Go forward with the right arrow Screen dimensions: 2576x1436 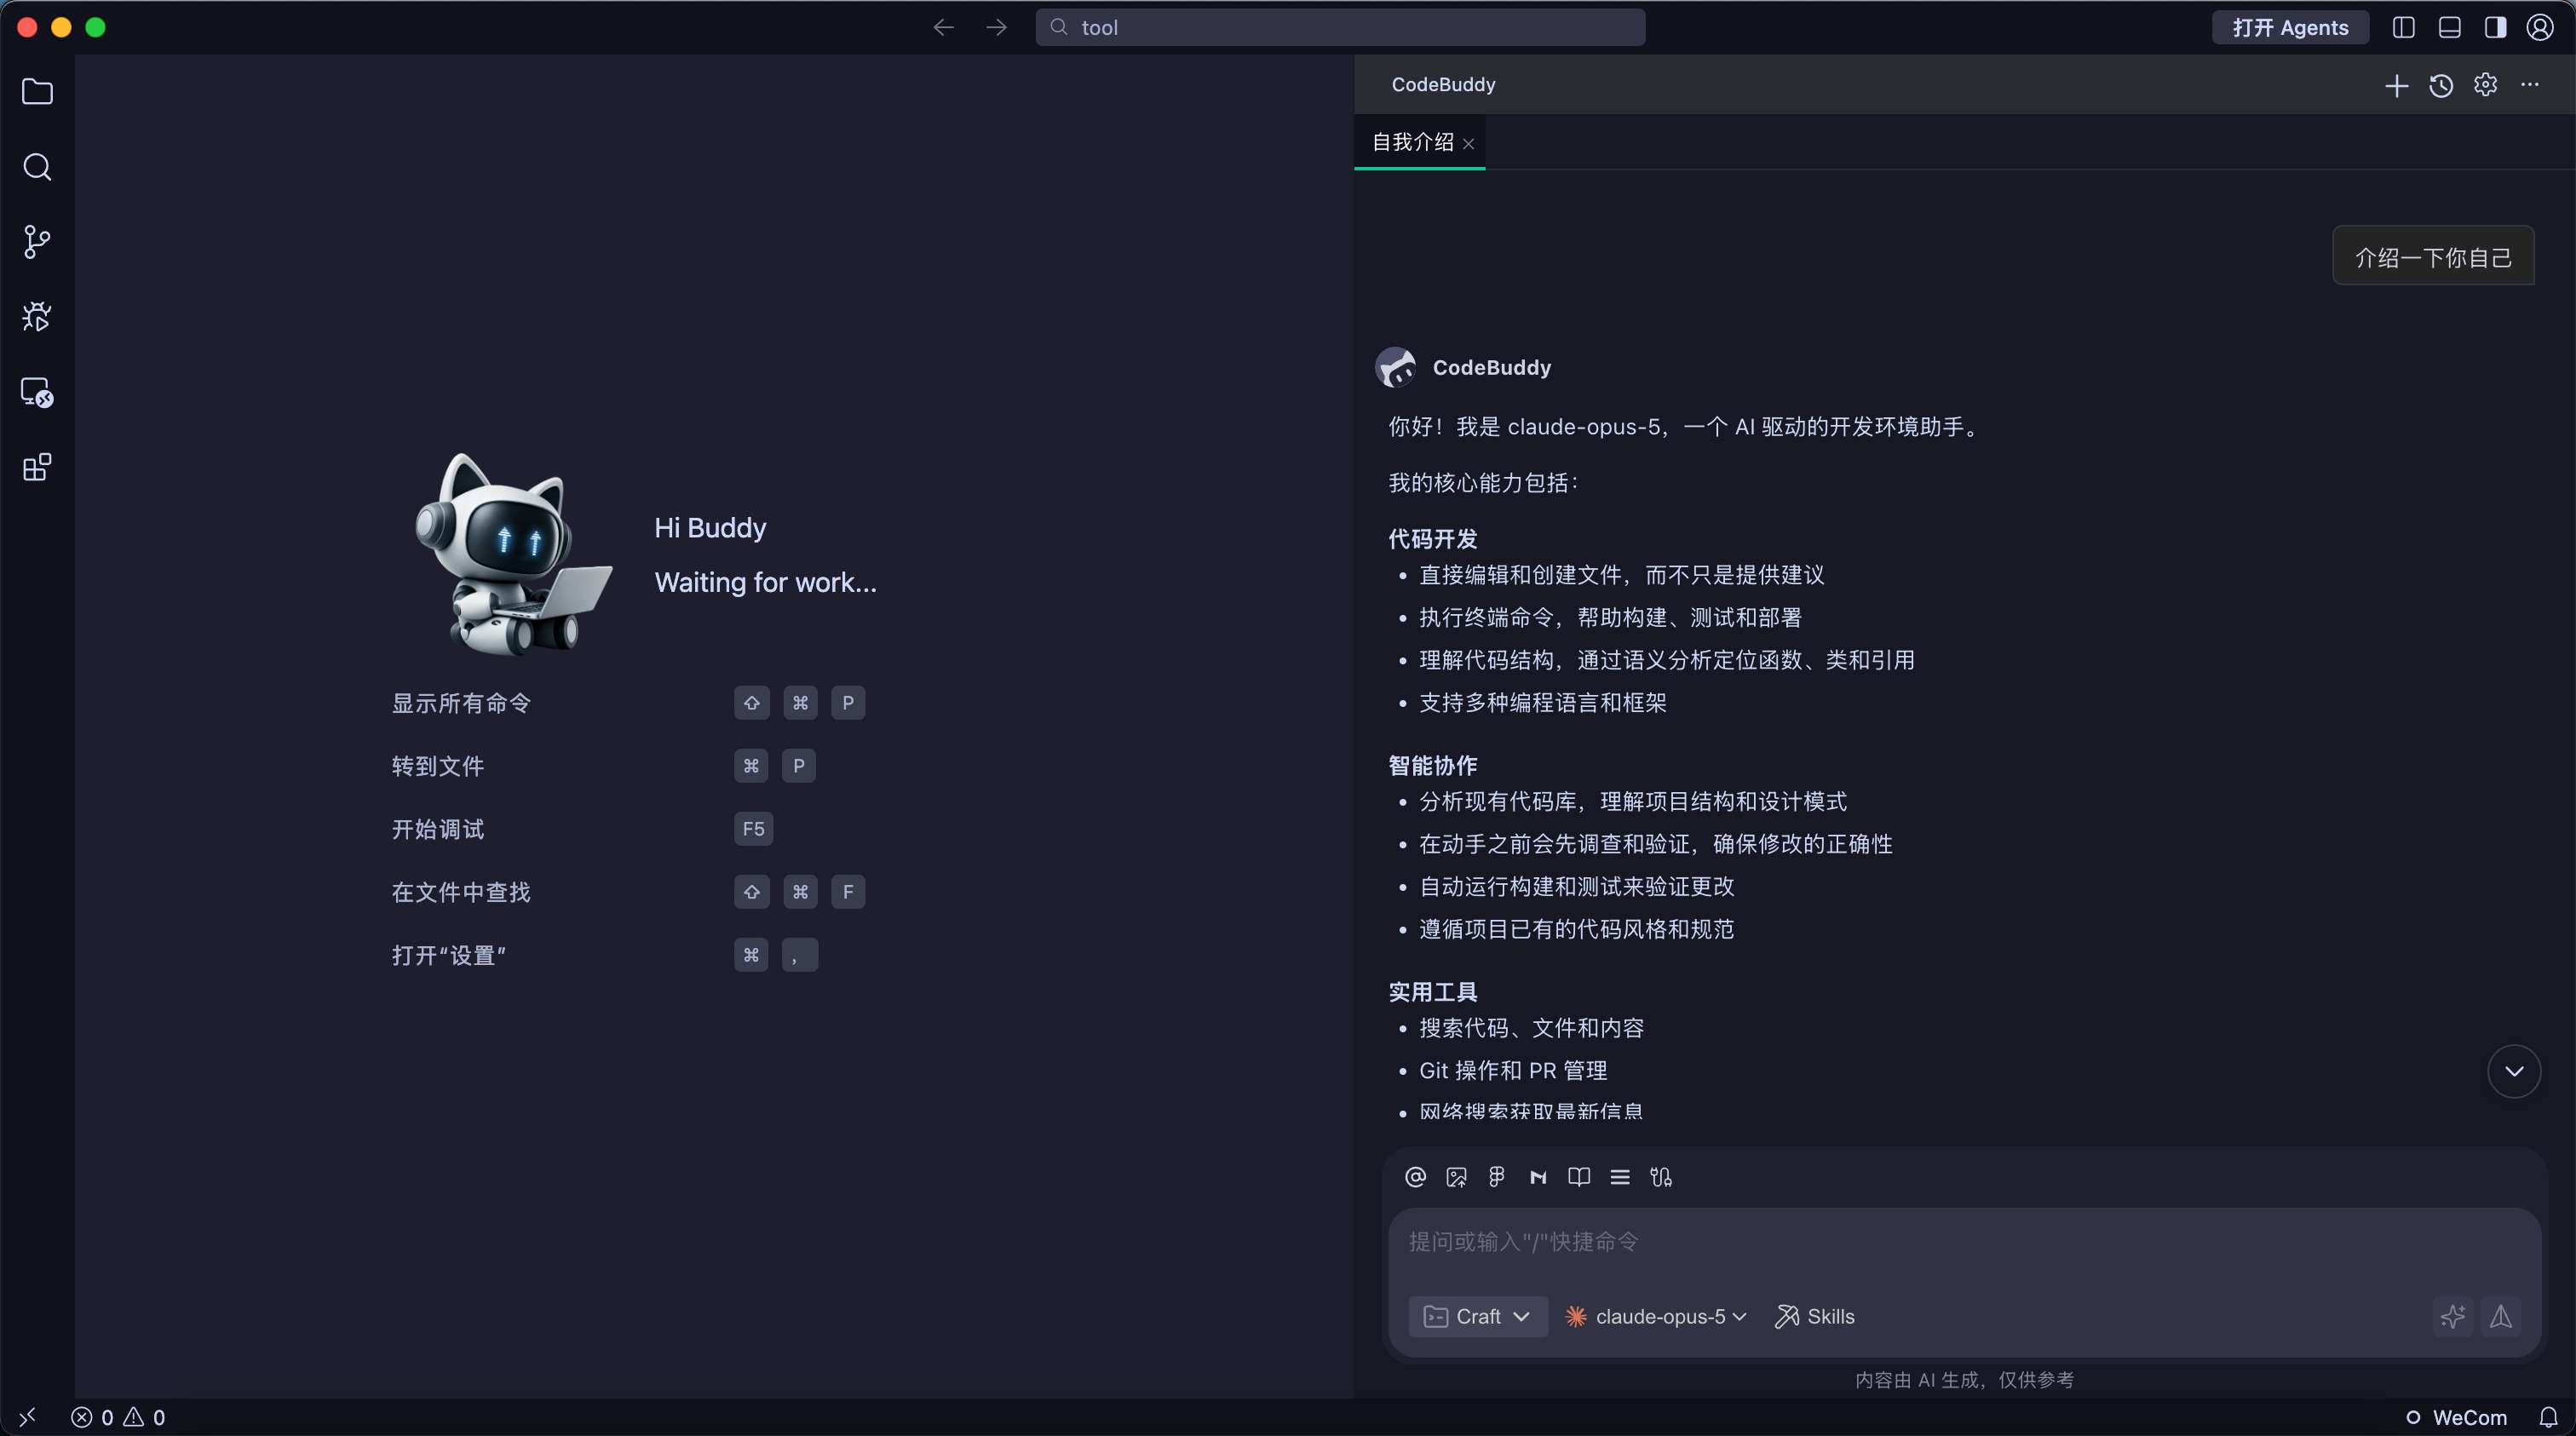coord(996,27)
